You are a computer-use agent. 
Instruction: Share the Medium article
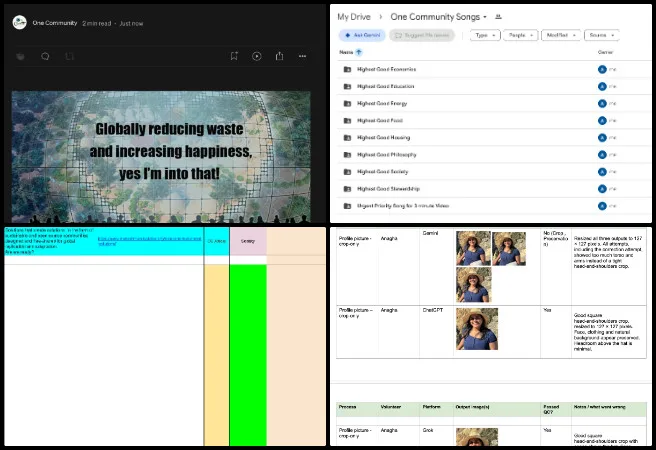(x=279, y=56)
